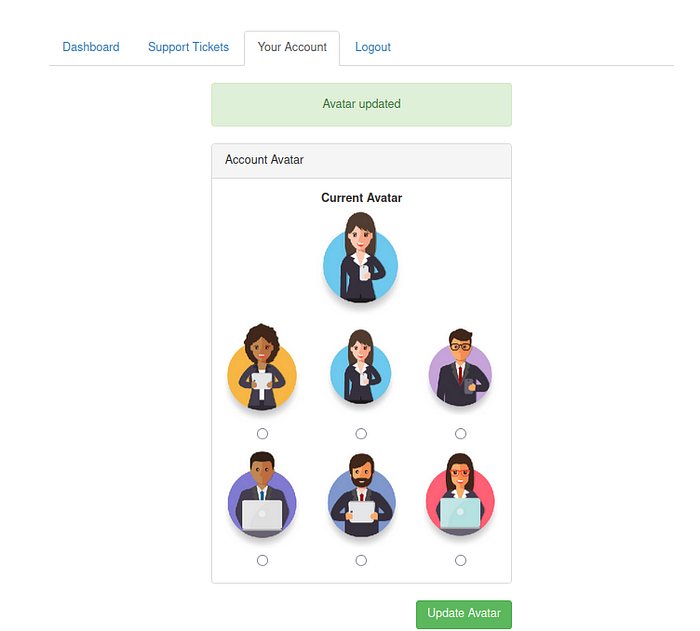Click the Logout link

(x=373, y=47)
